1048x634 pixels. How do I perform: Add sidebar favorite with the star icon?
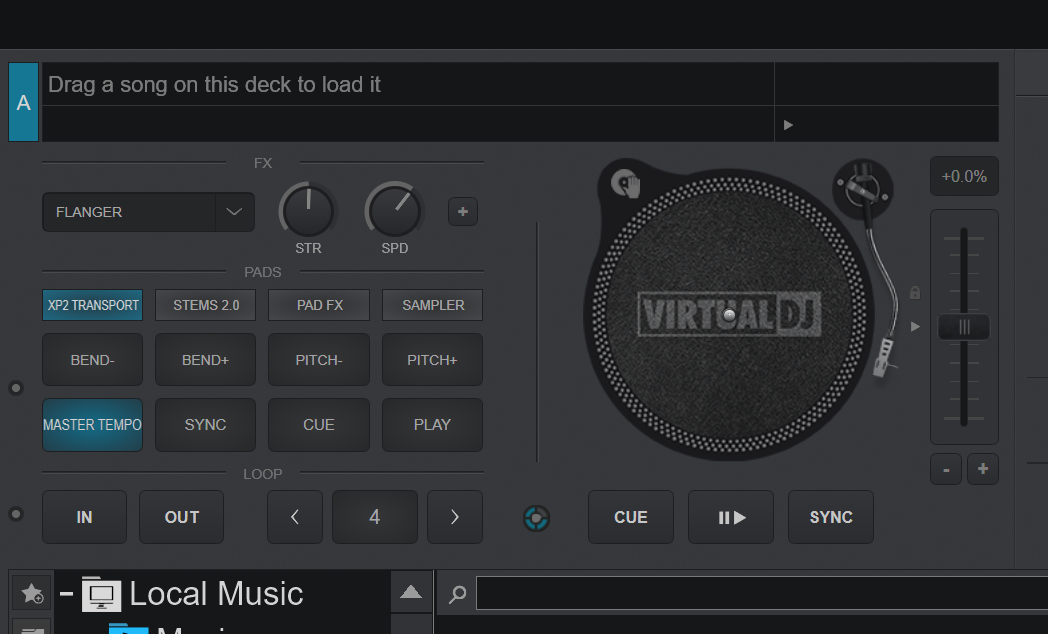tap(31, 593)
